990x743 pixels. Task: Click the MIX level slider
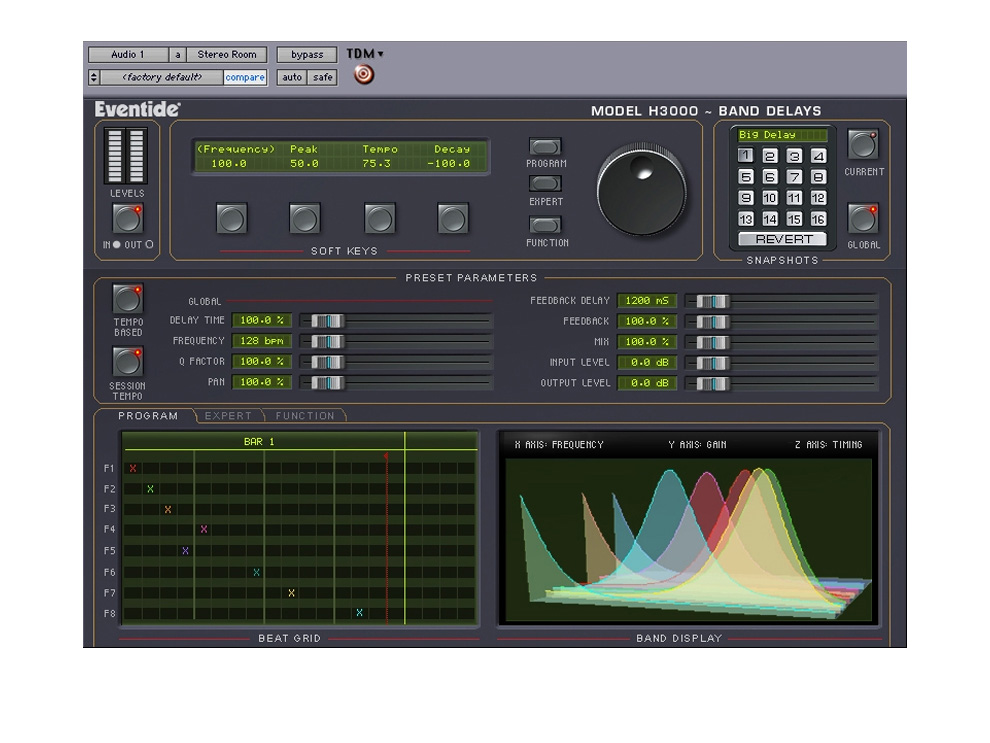713,342
